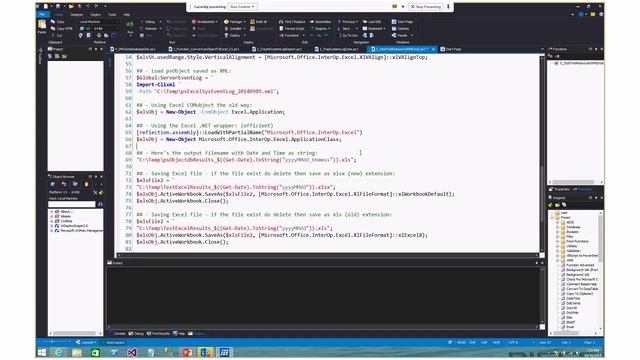
Task: Click the Save icon in quick access toolbar
Action: pos(58,6)
